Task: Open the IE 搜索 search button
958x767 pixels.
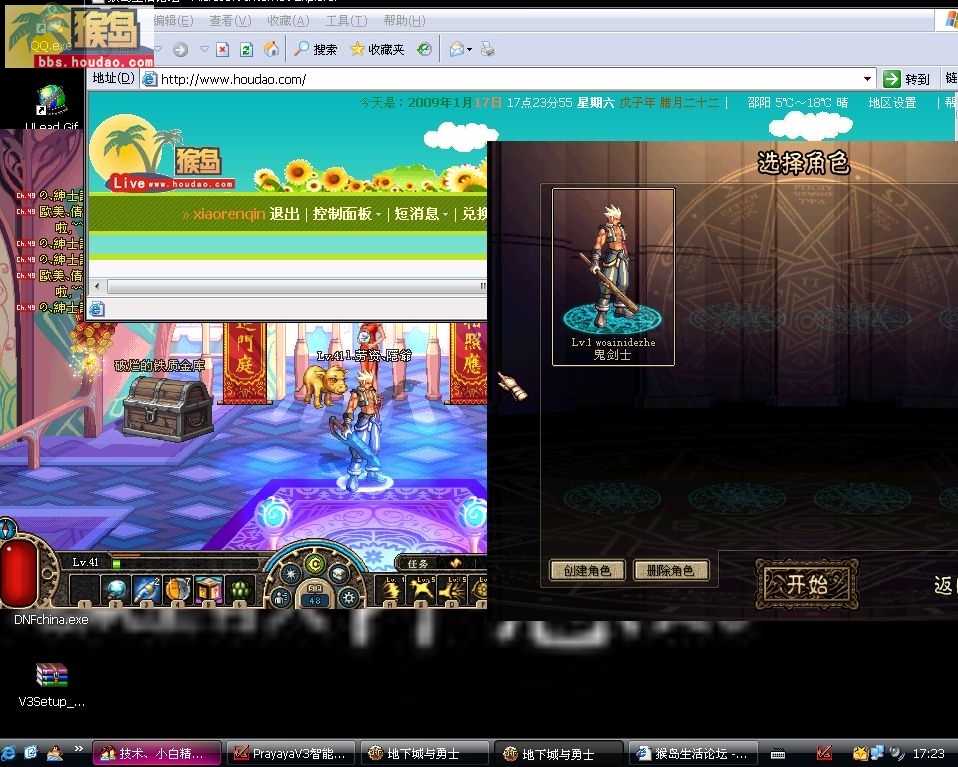Action: coord(315,50)
